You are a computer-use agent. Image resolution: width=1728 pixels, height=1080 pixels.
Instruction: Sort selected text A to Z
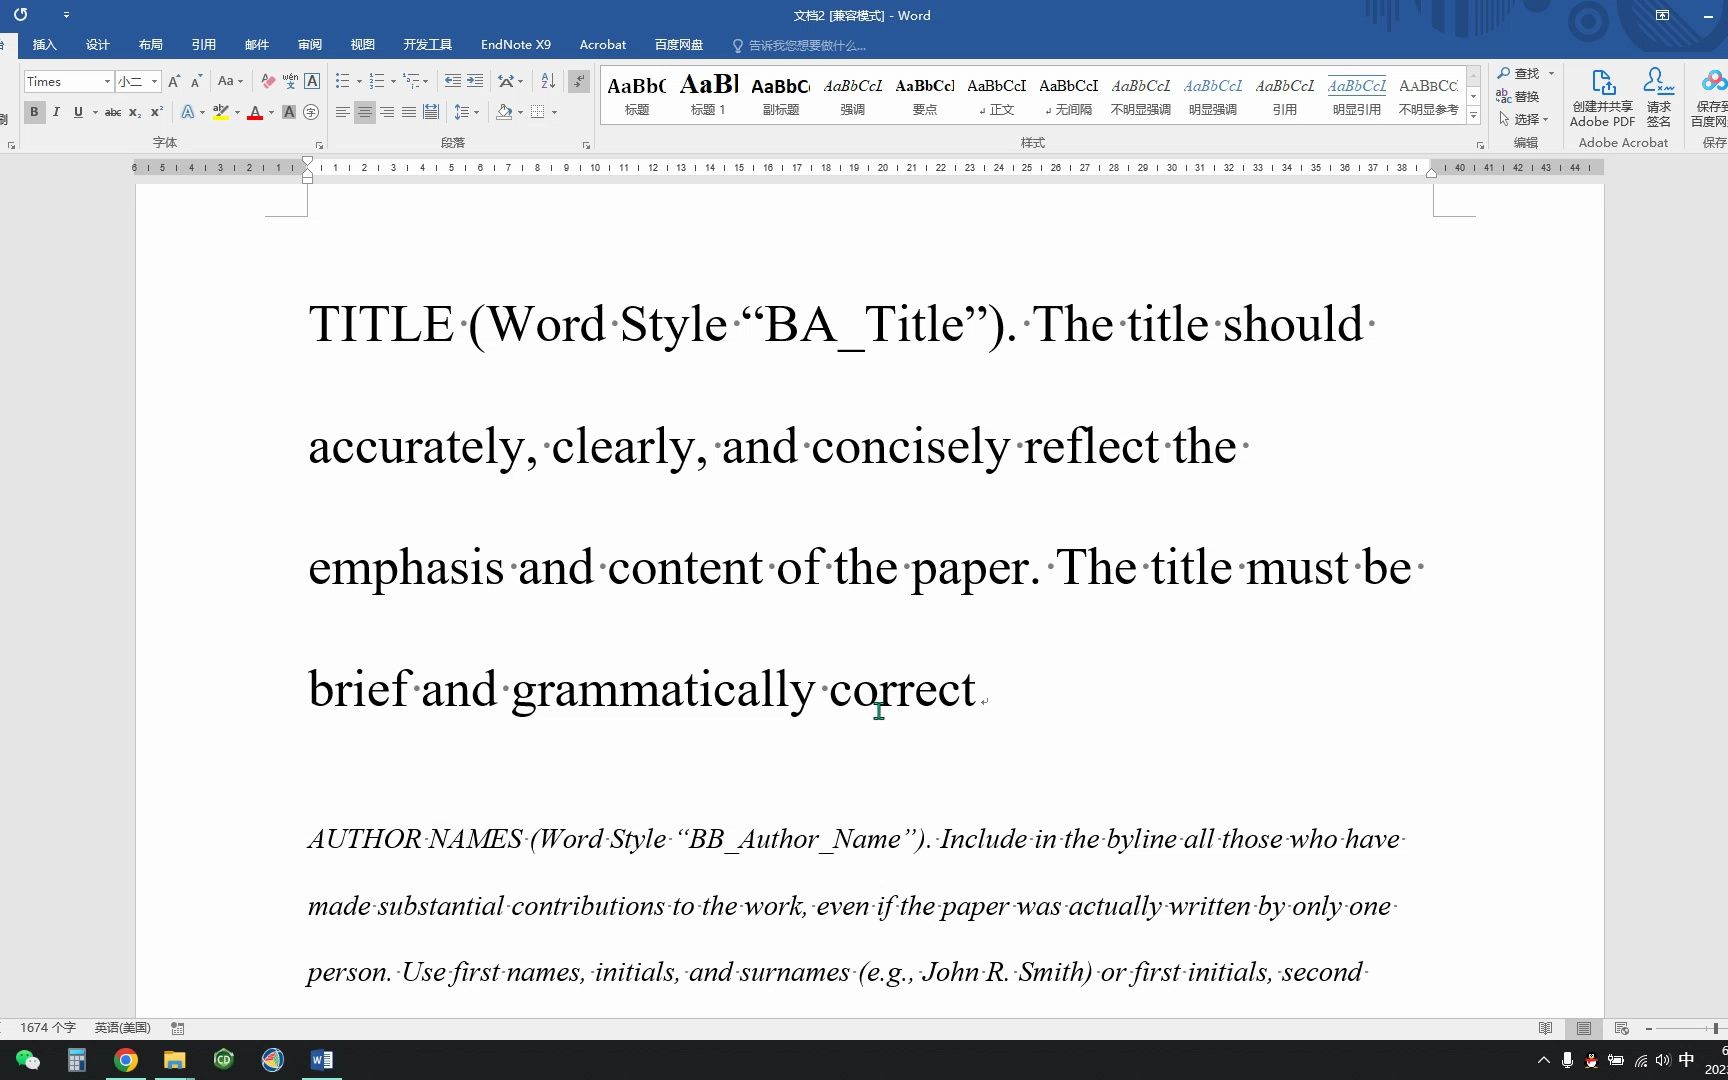(x=548, y=81)
